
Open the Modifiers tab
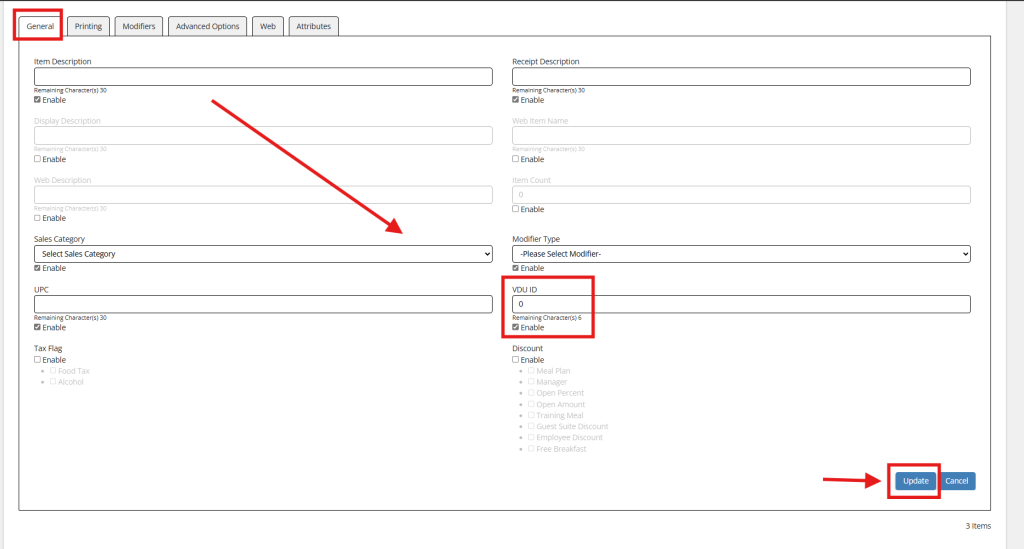(138, 26)
